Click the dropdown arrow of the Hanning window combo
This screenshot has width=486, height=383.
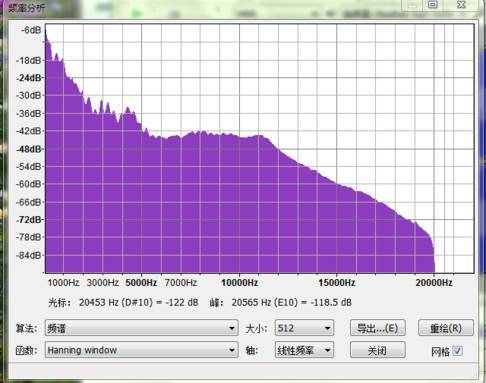point(232,350)
